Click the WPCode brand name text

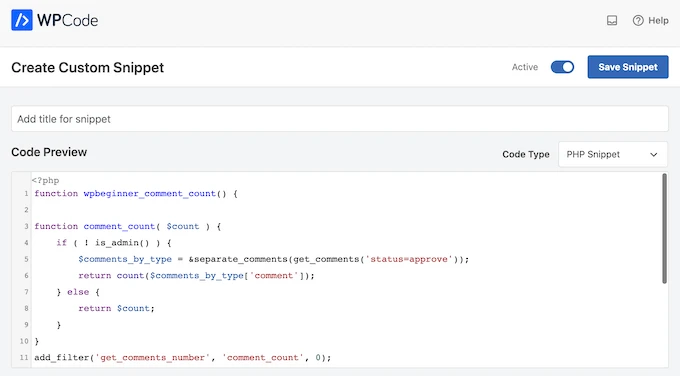pos(68,20)
